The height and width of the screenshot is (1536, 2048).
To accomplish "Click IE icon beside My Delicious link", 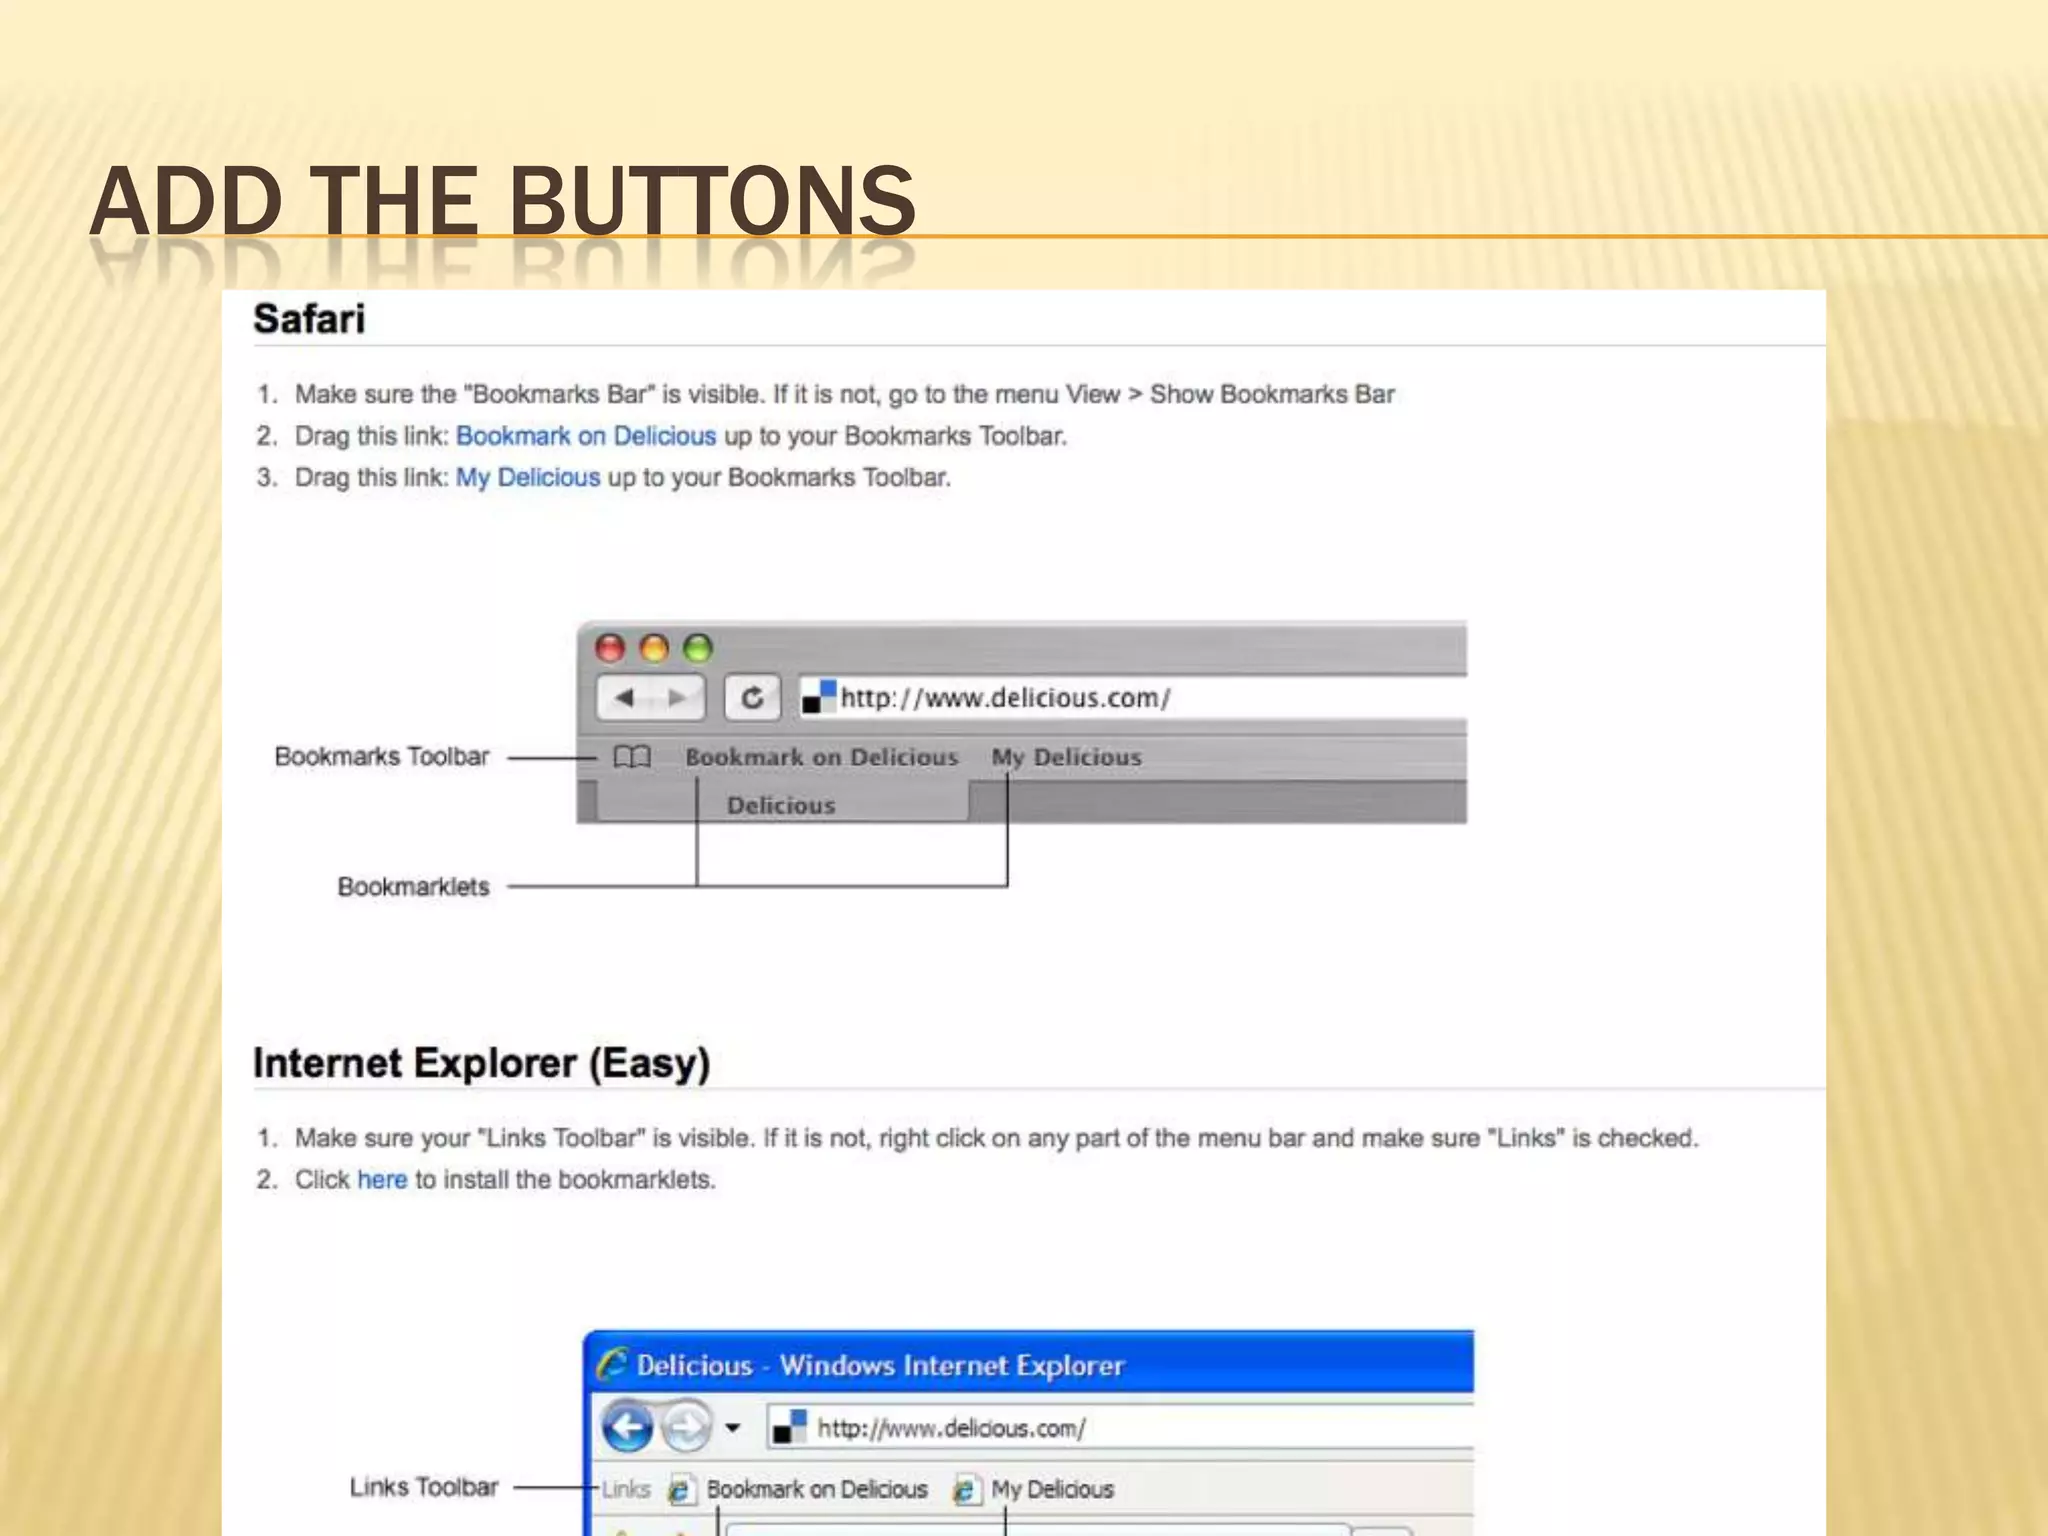I will (x=965, y=1490).
